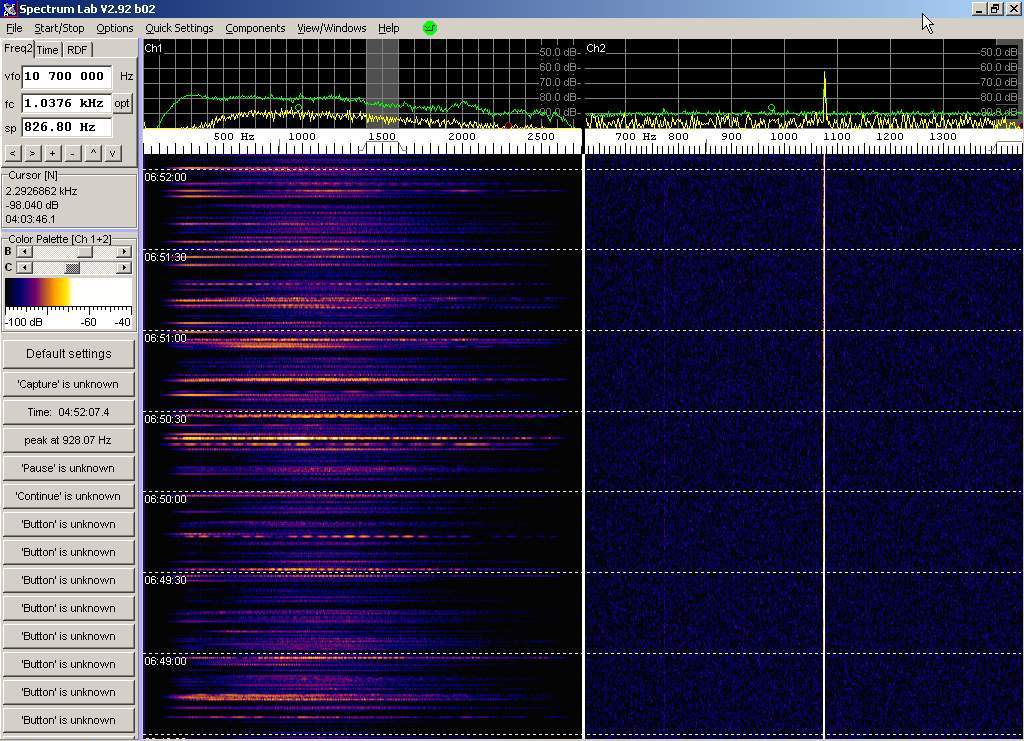Click the 'peak at 928.07 Hz' button
This screenshot has height=741, width=1024.
click(68, 440)
